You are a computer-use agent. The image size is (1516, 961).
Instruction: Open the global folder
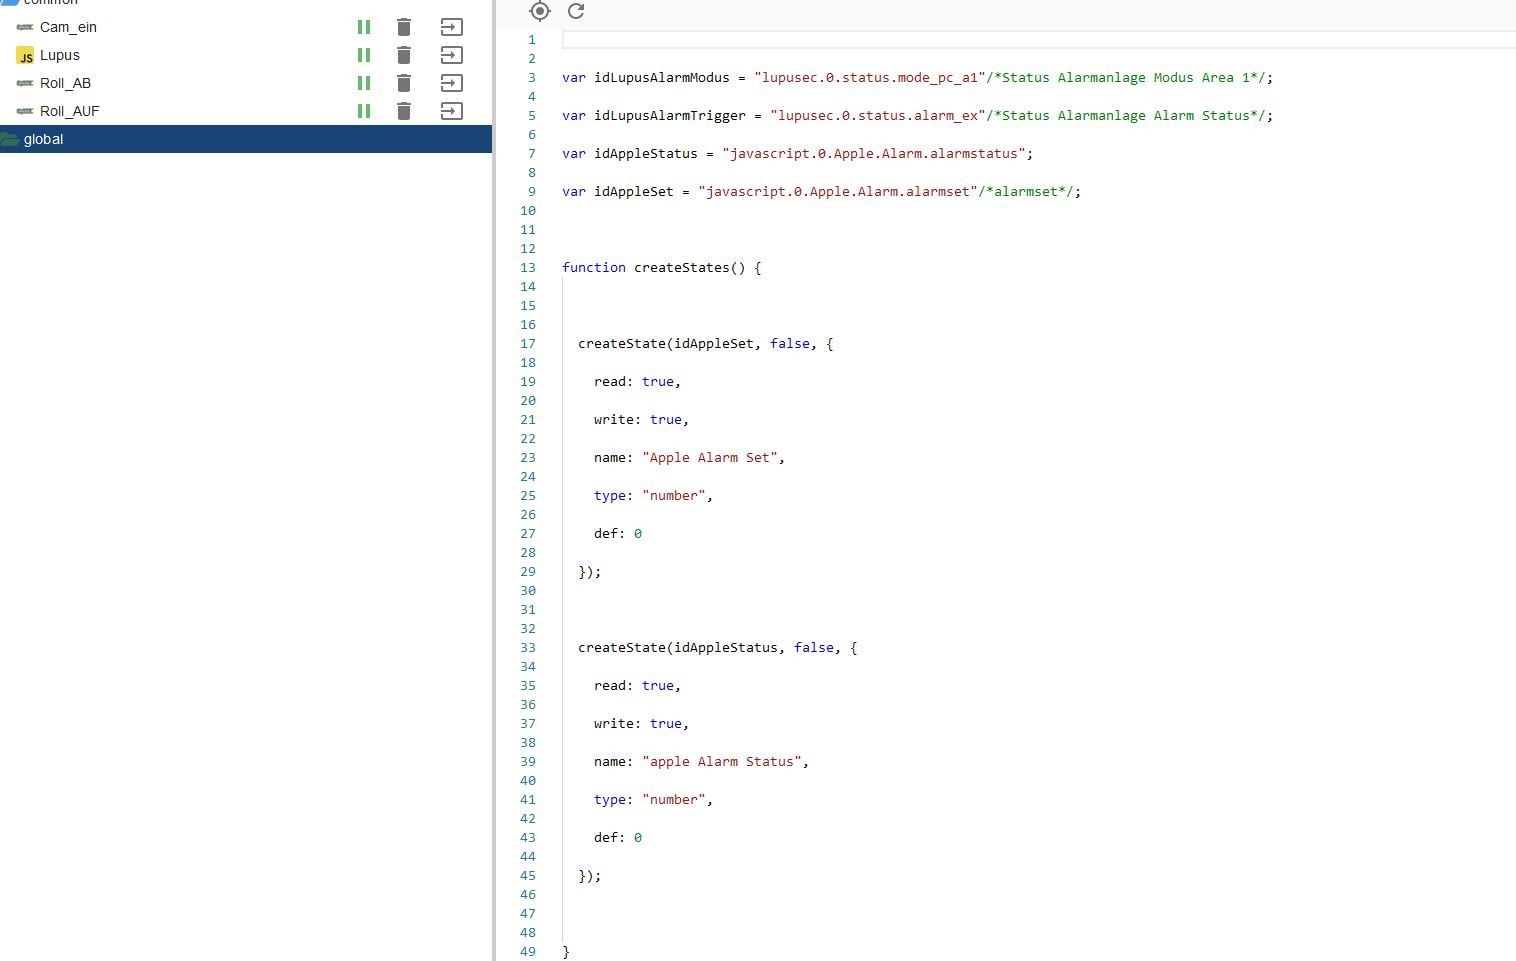pos(246,139)
